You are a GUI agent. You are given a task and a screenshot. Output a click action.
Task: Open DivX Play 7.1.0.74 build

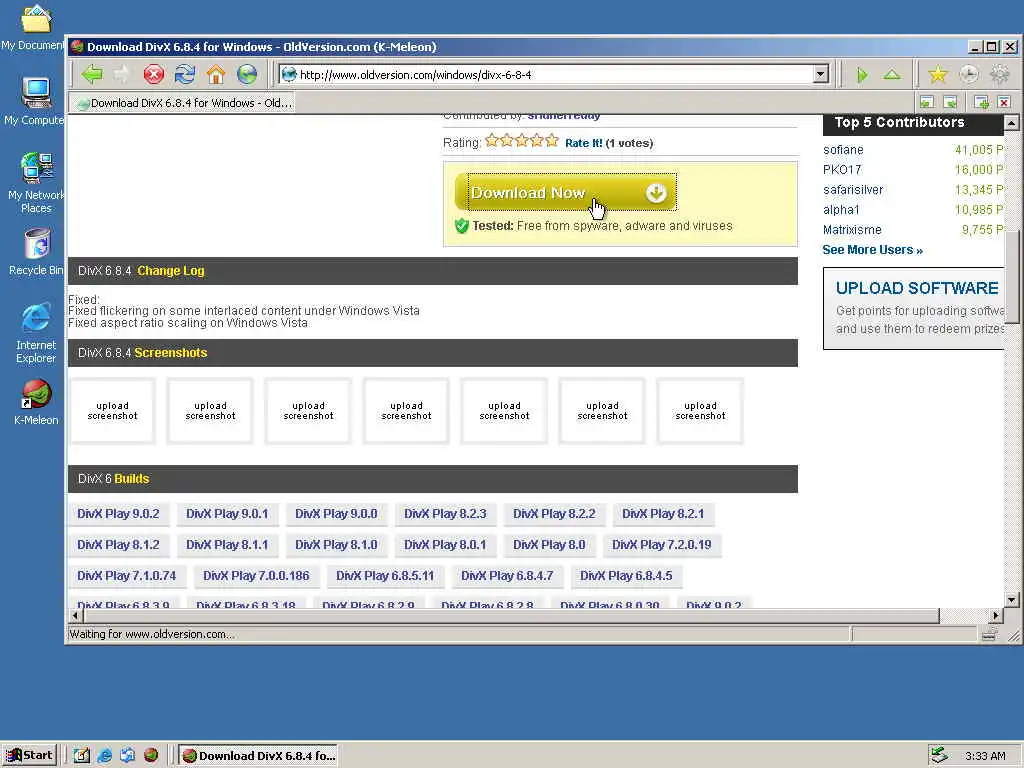127,576
